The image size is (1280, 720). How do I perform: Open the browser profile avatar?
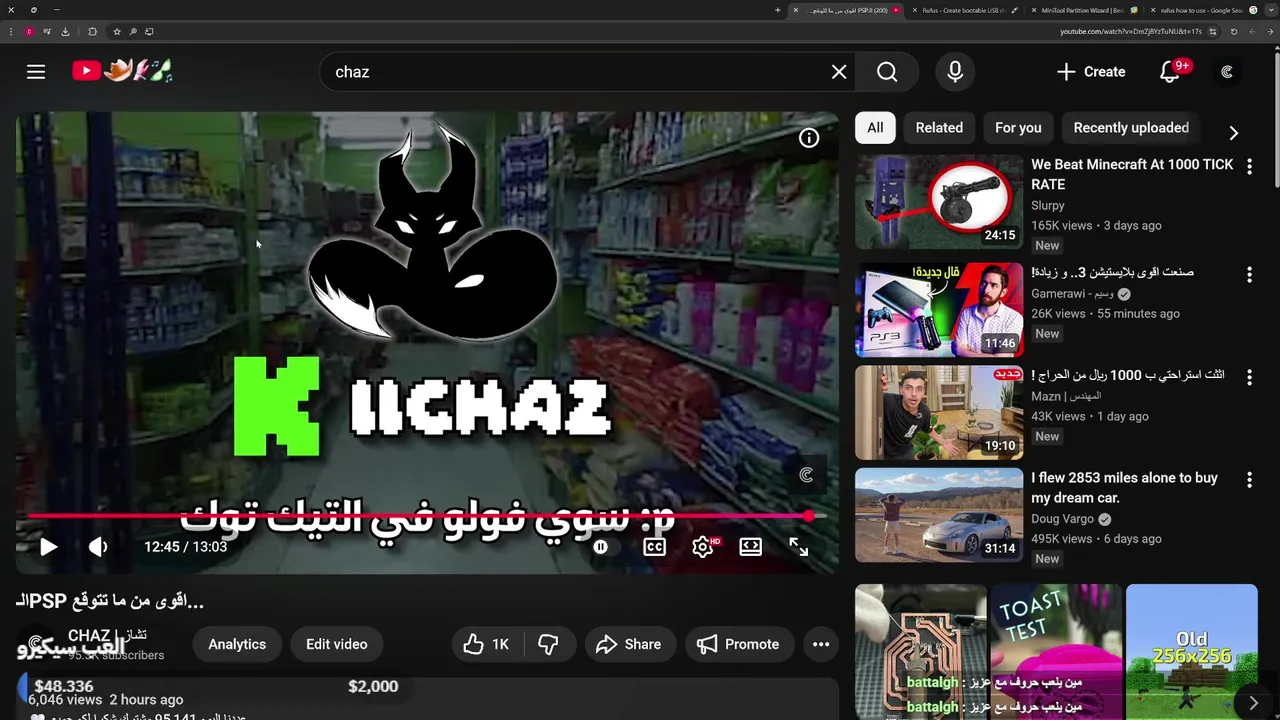[x=29, y=32]
